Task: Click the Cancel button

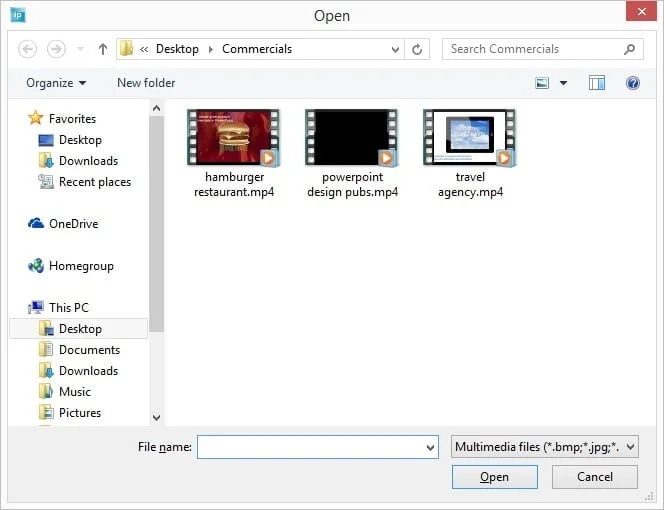Action: [x=595, y=477]
